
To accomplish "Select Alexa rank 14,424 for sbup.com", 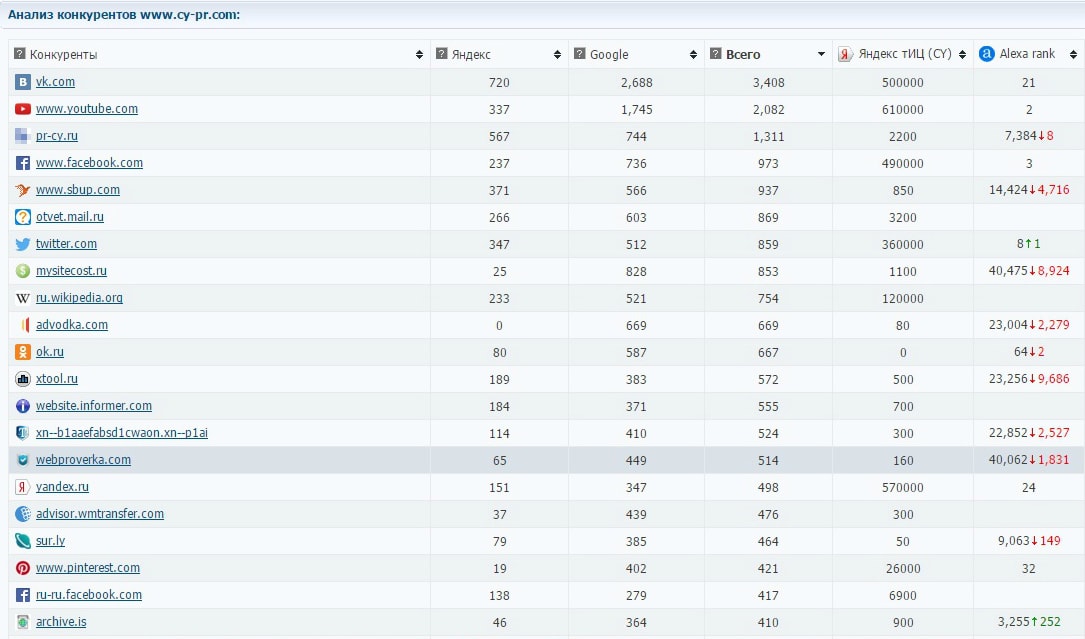I will click(1008, 190).
